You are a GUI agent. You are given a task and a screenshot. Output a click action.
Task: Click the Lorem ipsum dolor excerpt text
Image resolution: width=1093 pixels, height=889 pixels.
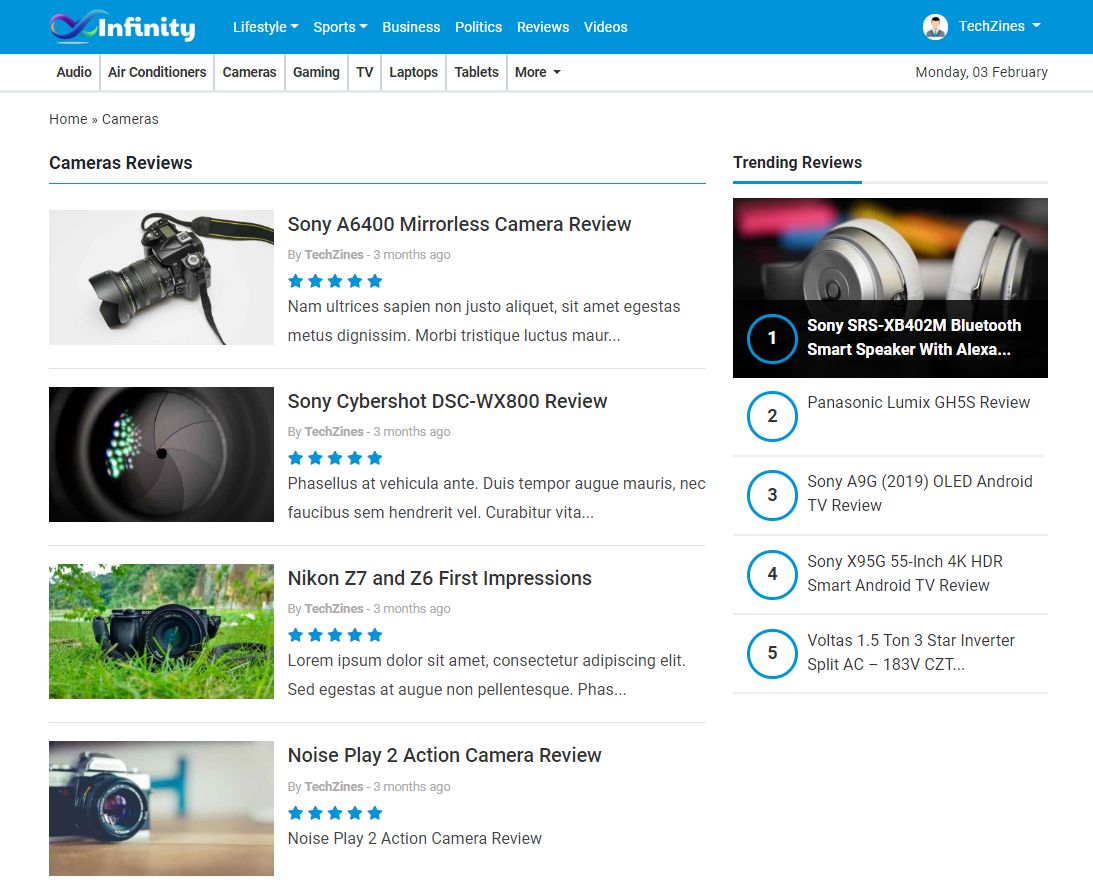[487, 675]
